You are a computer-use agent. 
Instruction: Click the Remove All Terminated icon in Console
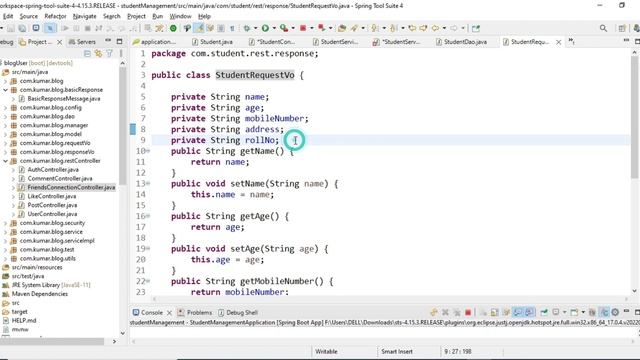tap(457, 313)
